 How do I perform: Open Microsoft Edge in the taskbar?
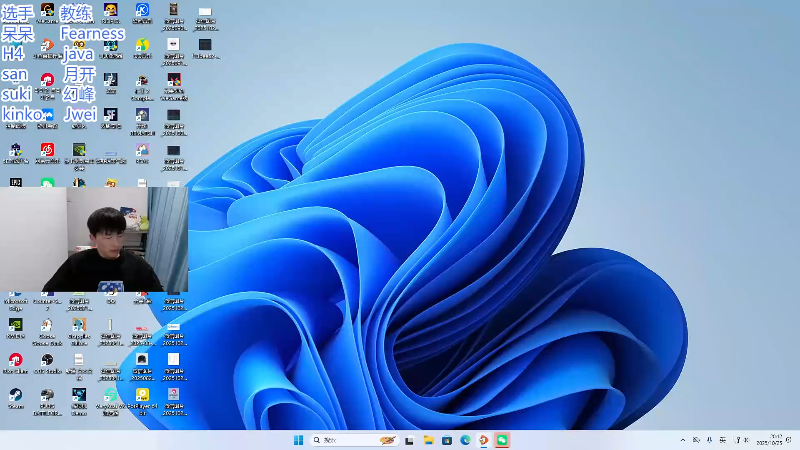pyautogui.click(x=465, y=440)
